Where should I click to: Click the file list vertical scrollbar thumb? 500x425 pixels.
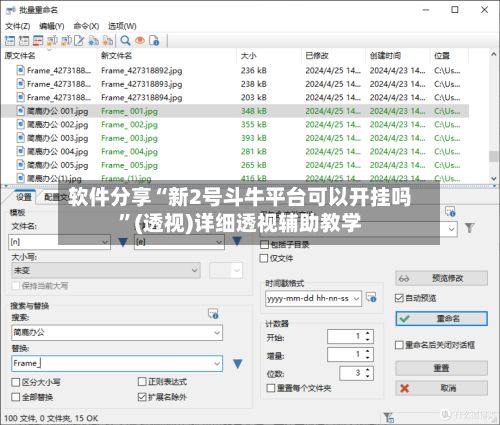pos(494,156)
